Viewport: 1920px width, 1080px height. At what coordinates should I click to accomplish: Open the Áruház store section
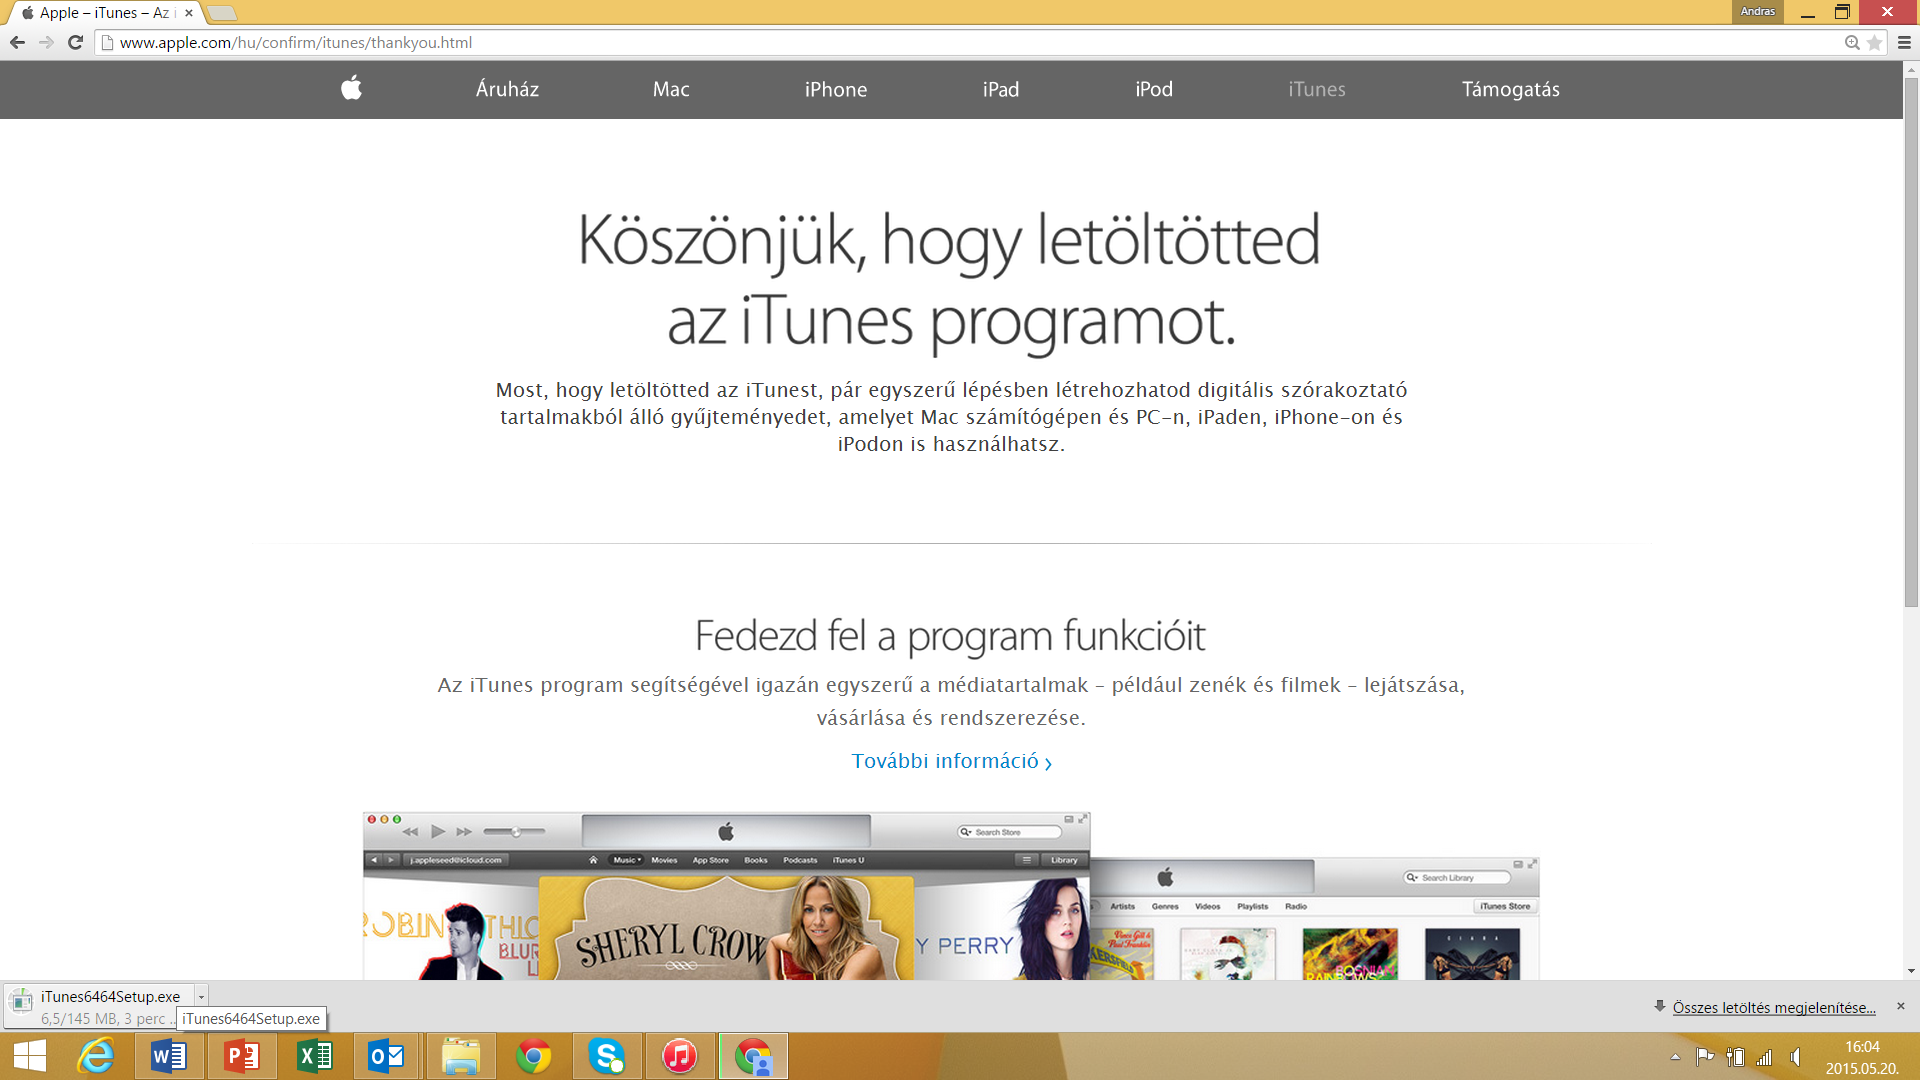pyautogui.click(x=507, y=89)
